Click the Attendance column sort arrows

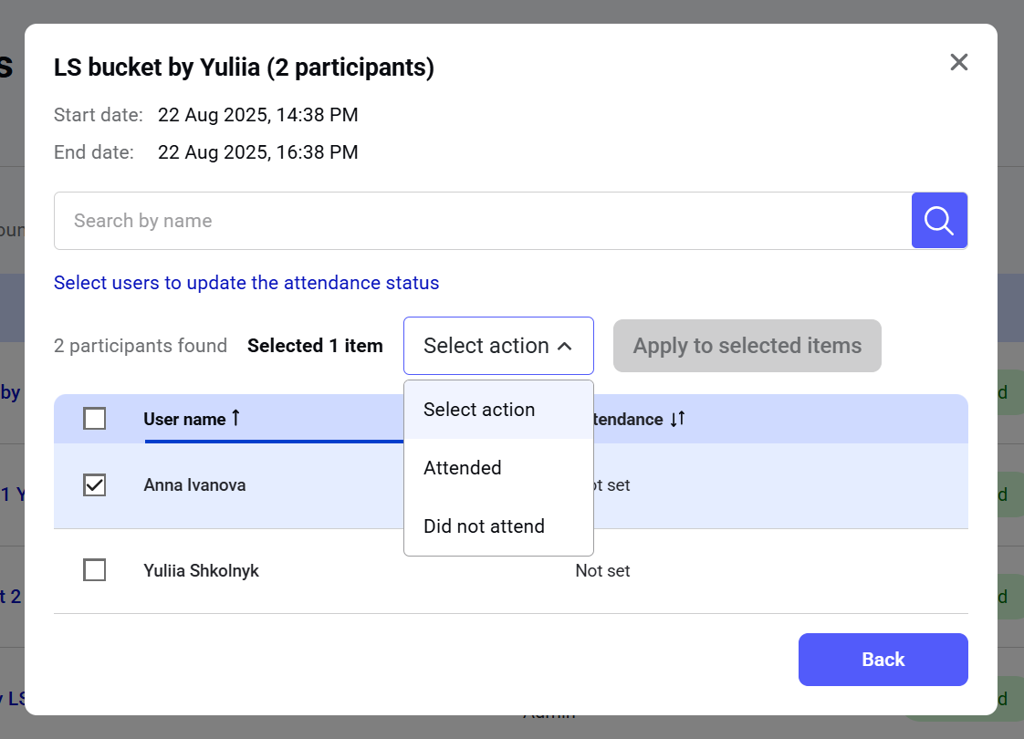678,419
